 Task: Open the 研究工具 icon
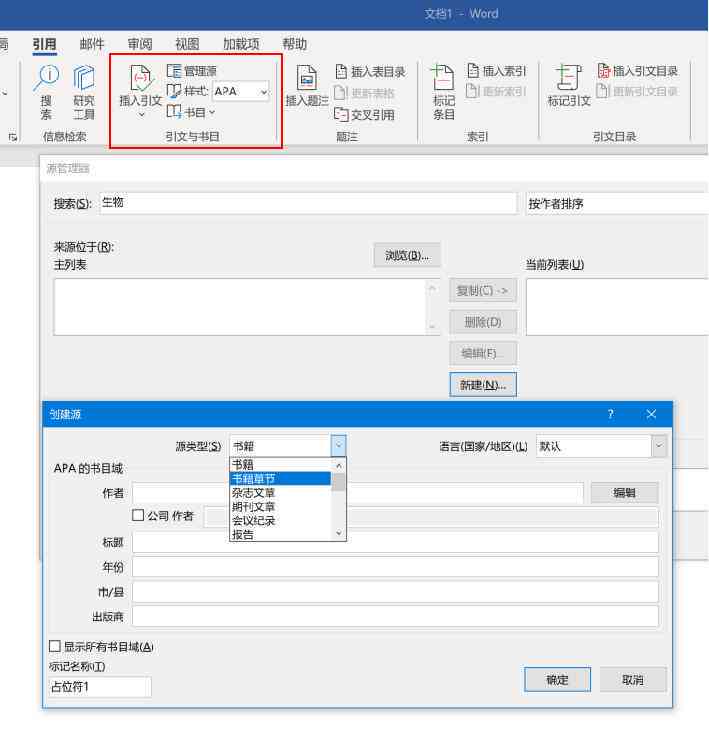click(84, 78)
